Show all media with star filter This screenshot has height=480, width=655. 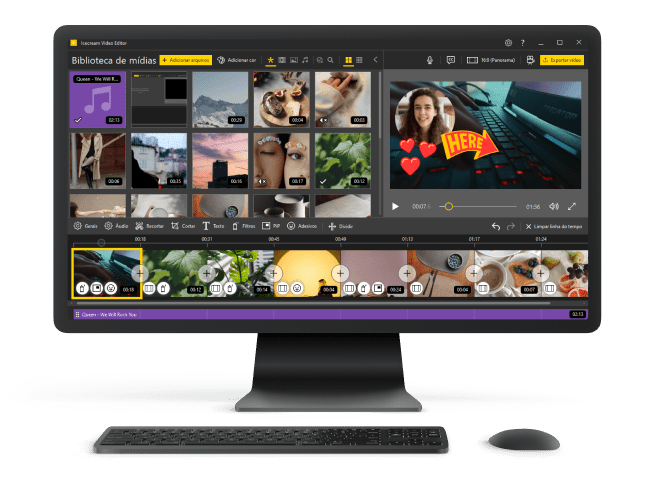pyautogui.click(x=270, y=60)
